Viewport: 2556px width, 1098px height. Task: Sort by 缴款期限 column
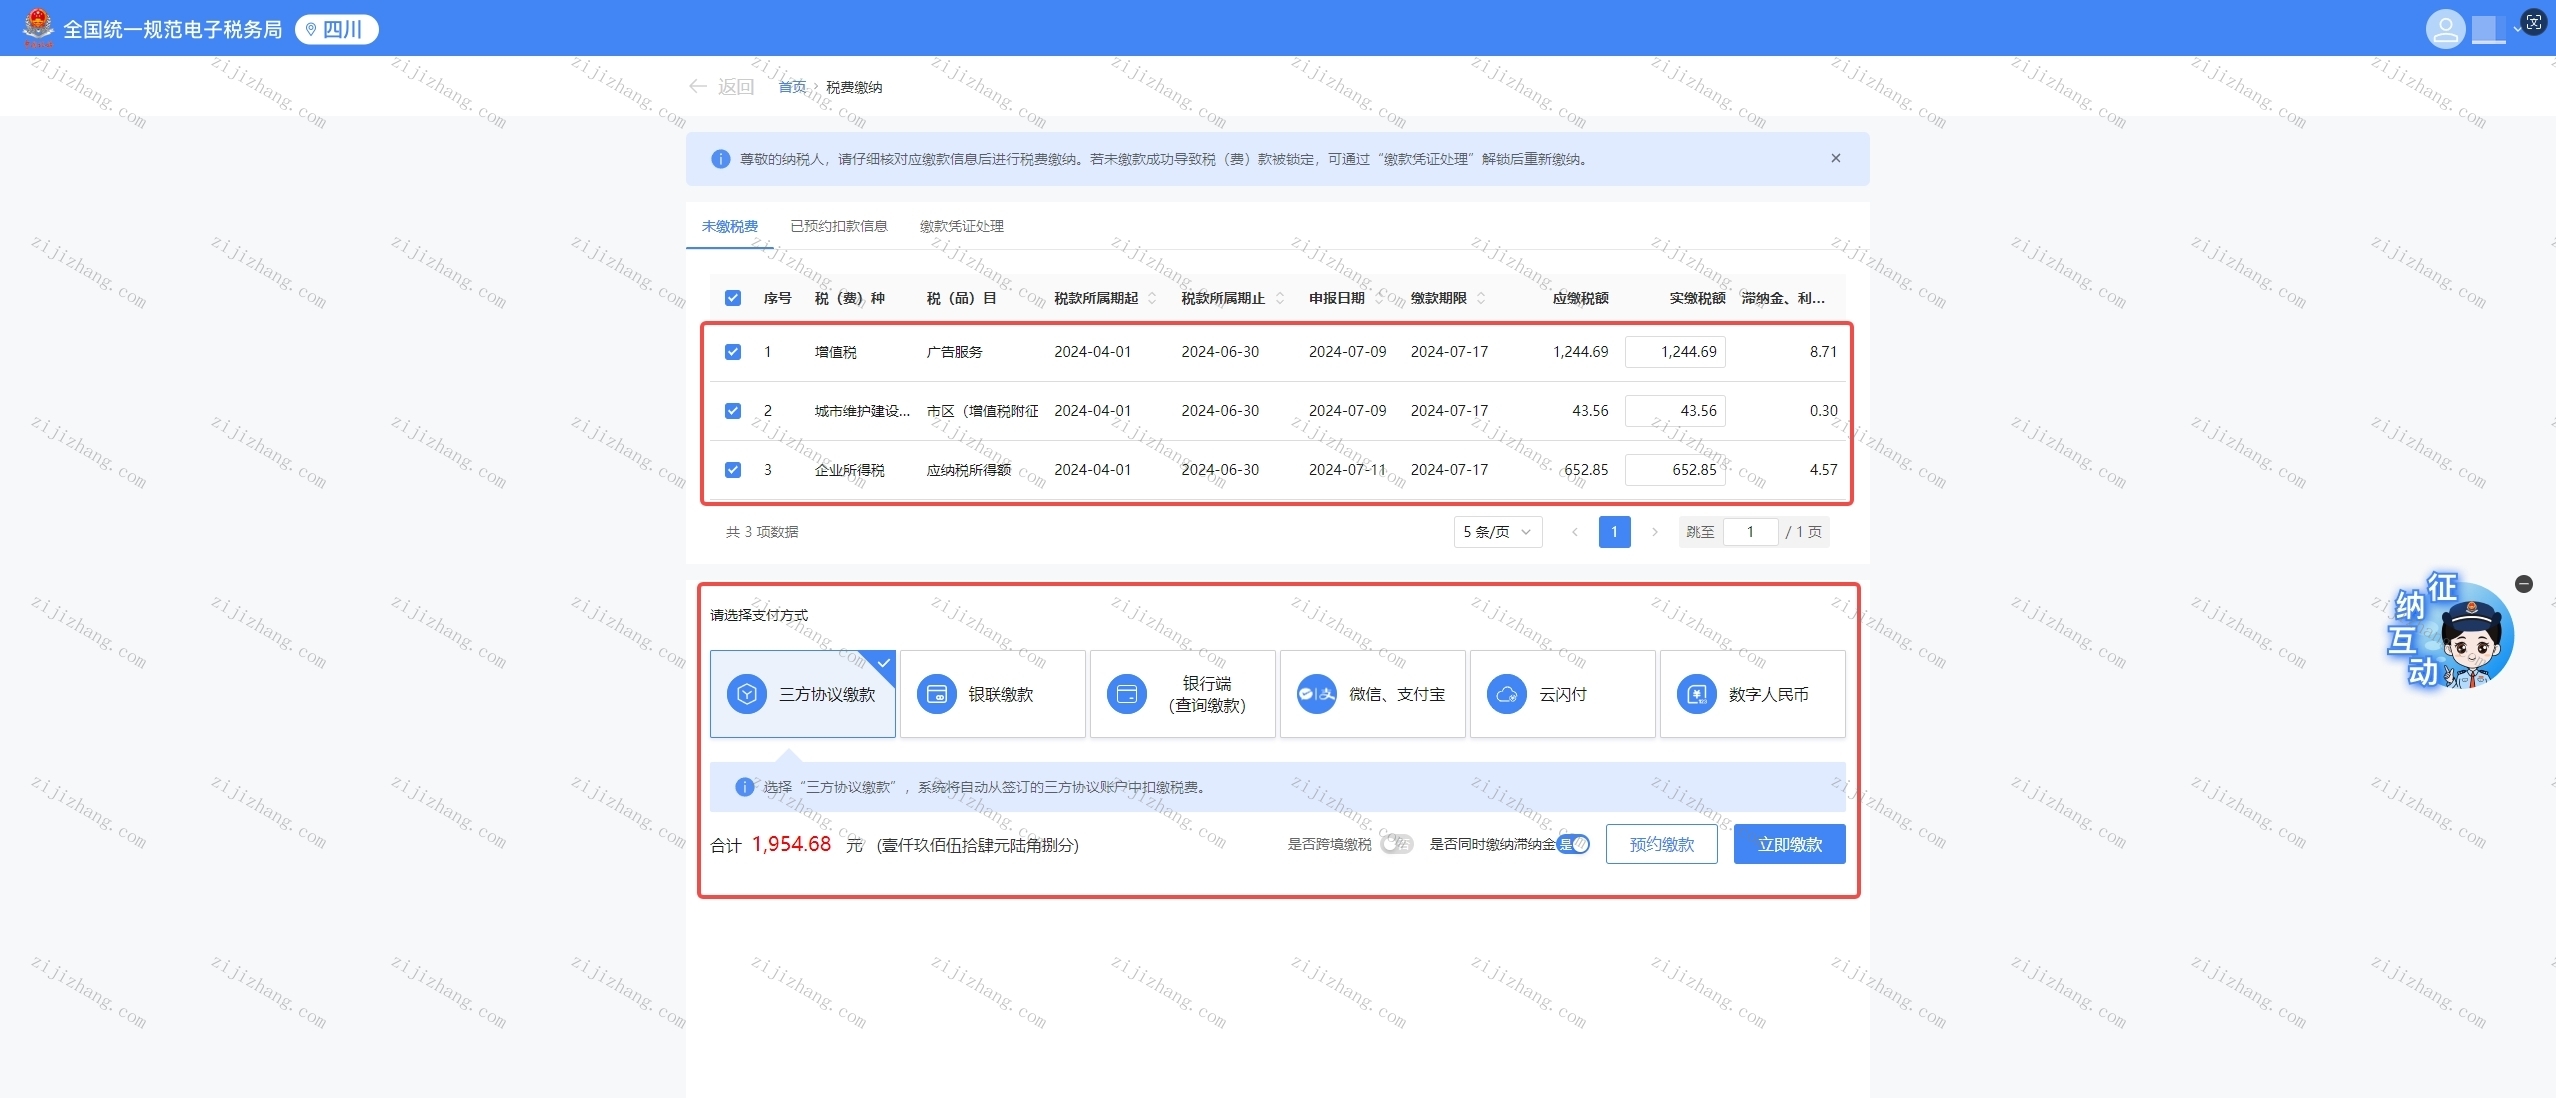1481,298
